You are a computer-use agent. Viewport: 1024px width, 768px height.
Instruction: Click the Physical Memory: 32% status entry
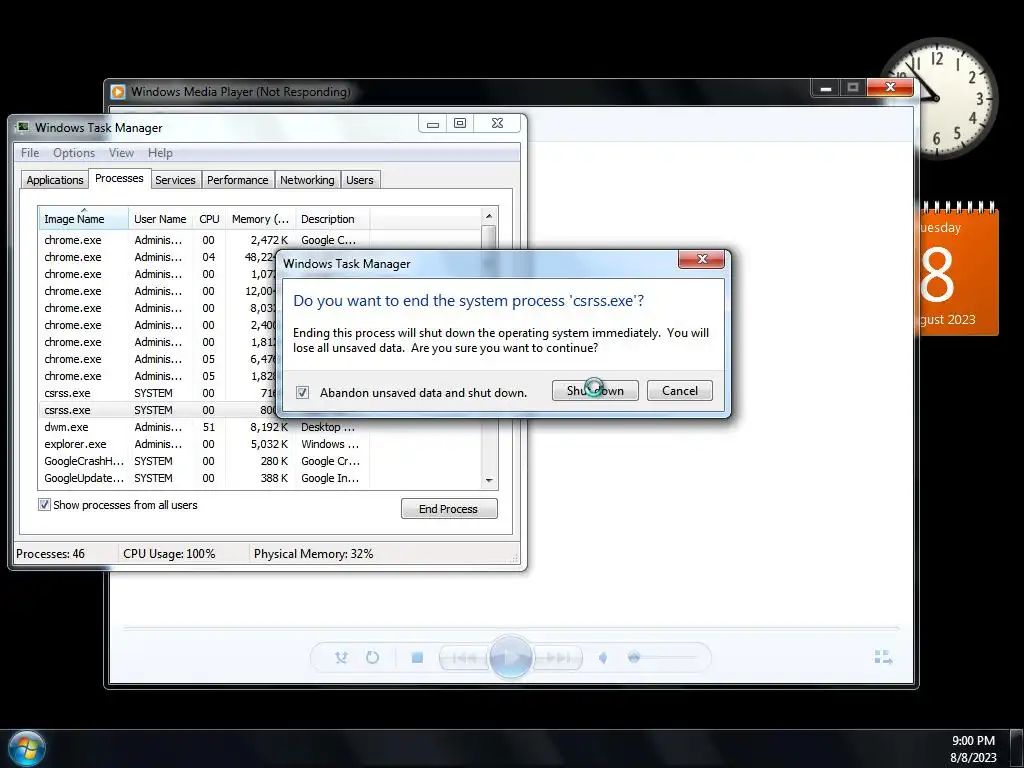tap(313, 554)
